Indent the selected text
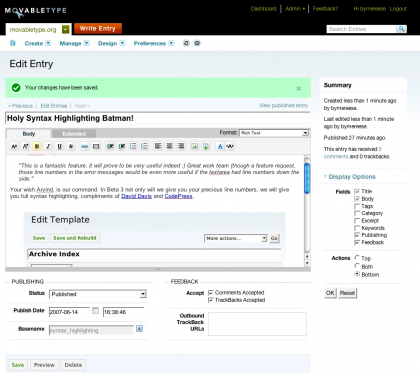This screenshot has height=376, width=420. (110, 146)
